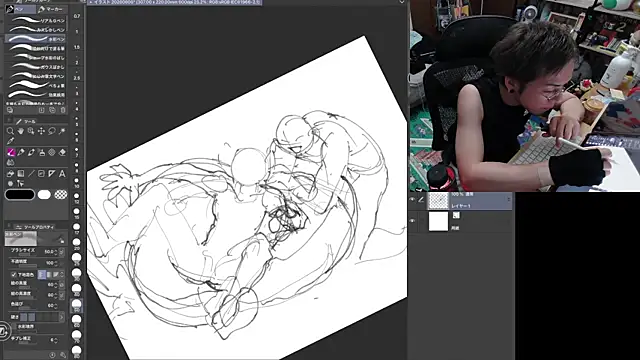The width and height of the screenshot is (640, 360).
Task: Pick the Lasso selection tool
Action: pyautogui.click(x=52, y=131)
